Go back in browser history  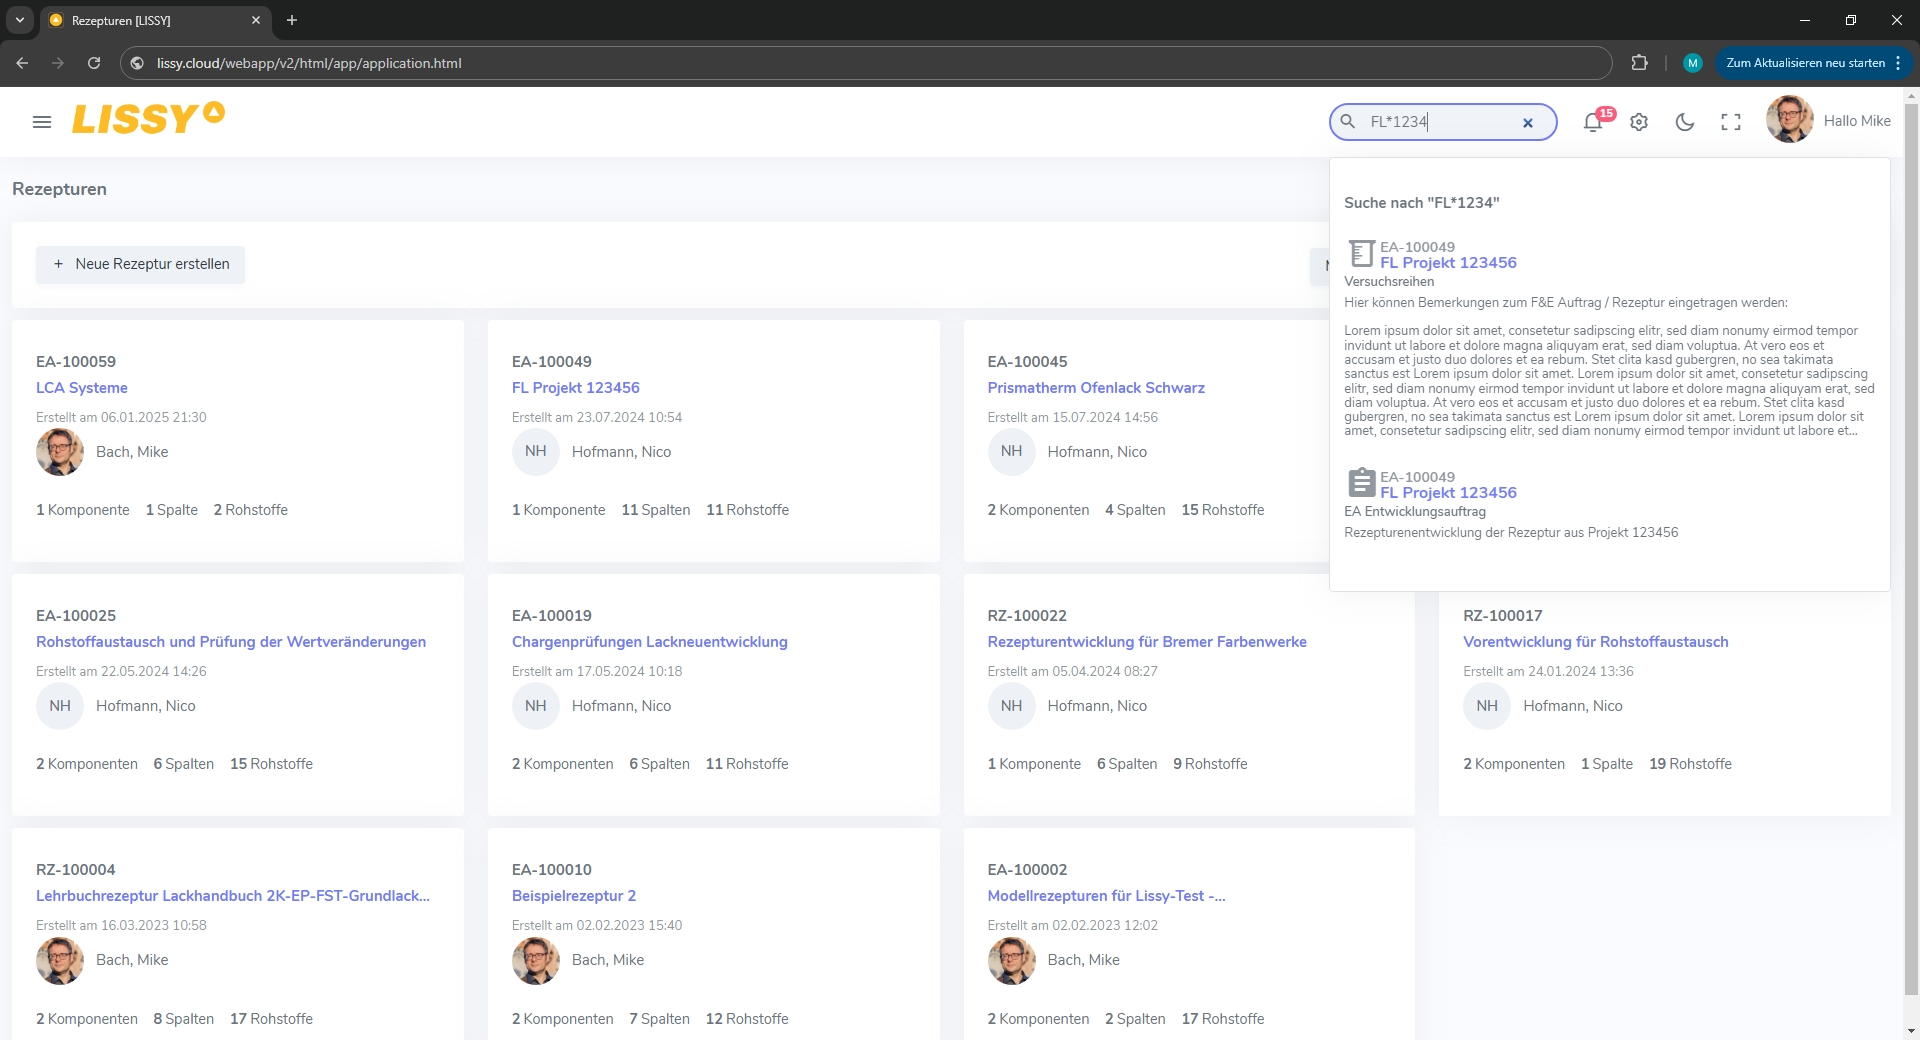[x=22, y=63]
